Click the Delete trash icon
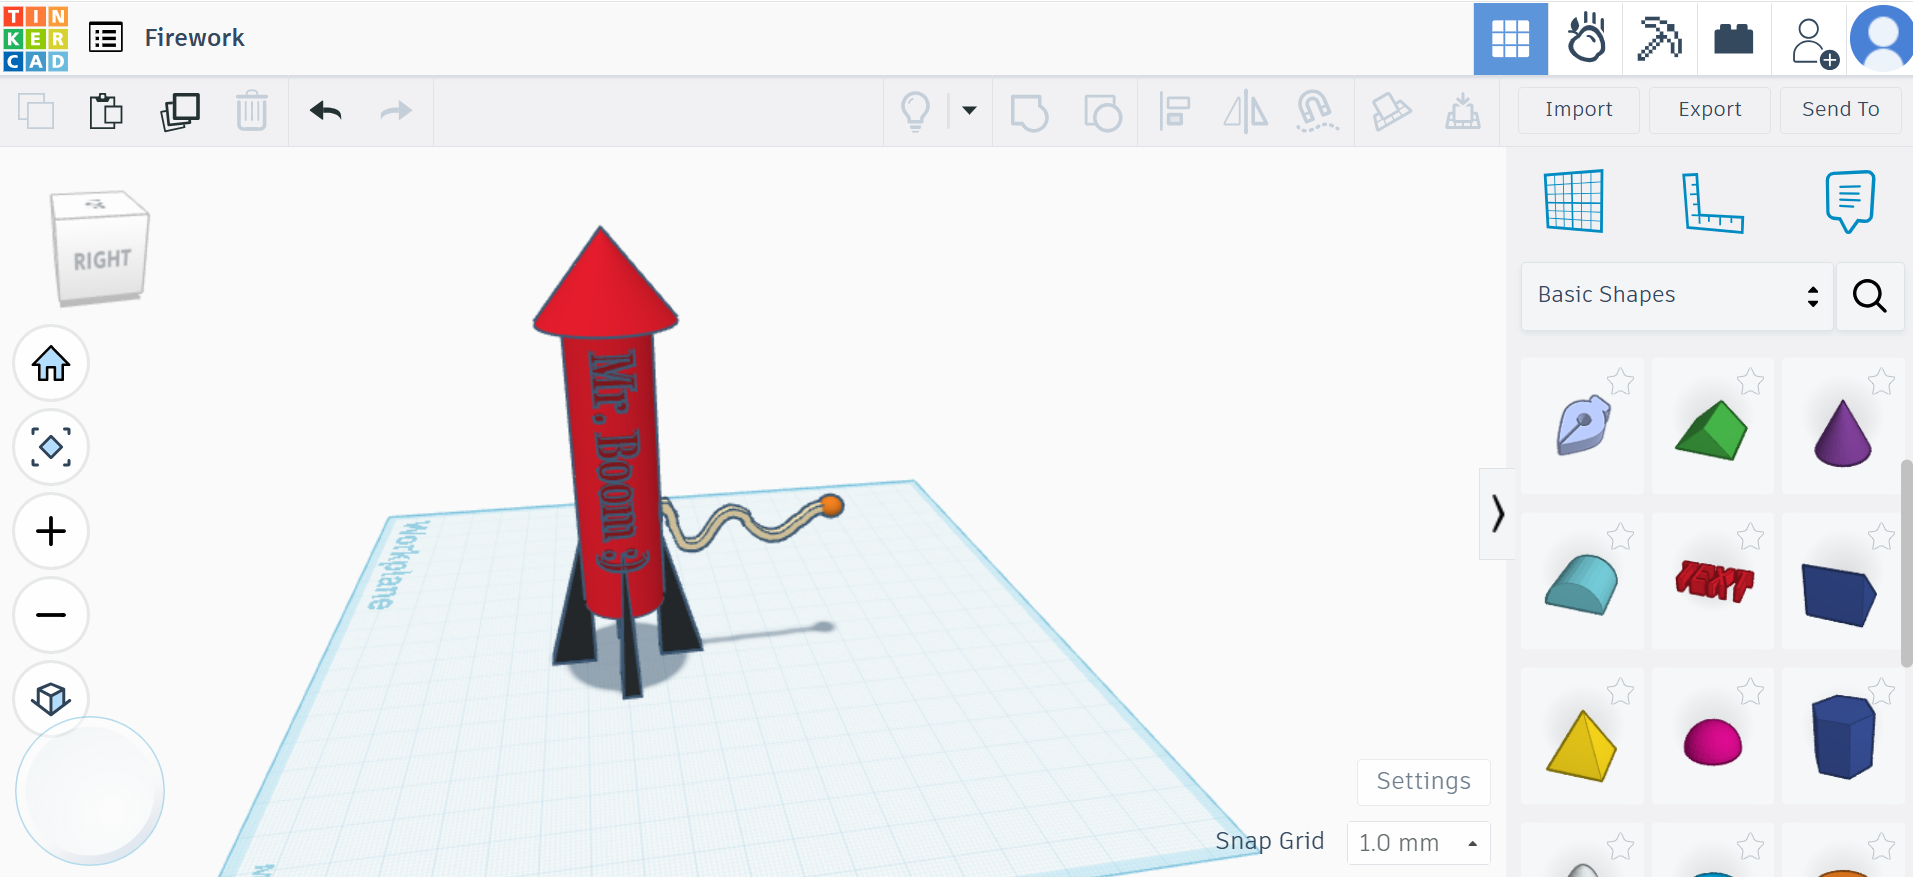1913x877 pixels. click(x=252, y=111)
